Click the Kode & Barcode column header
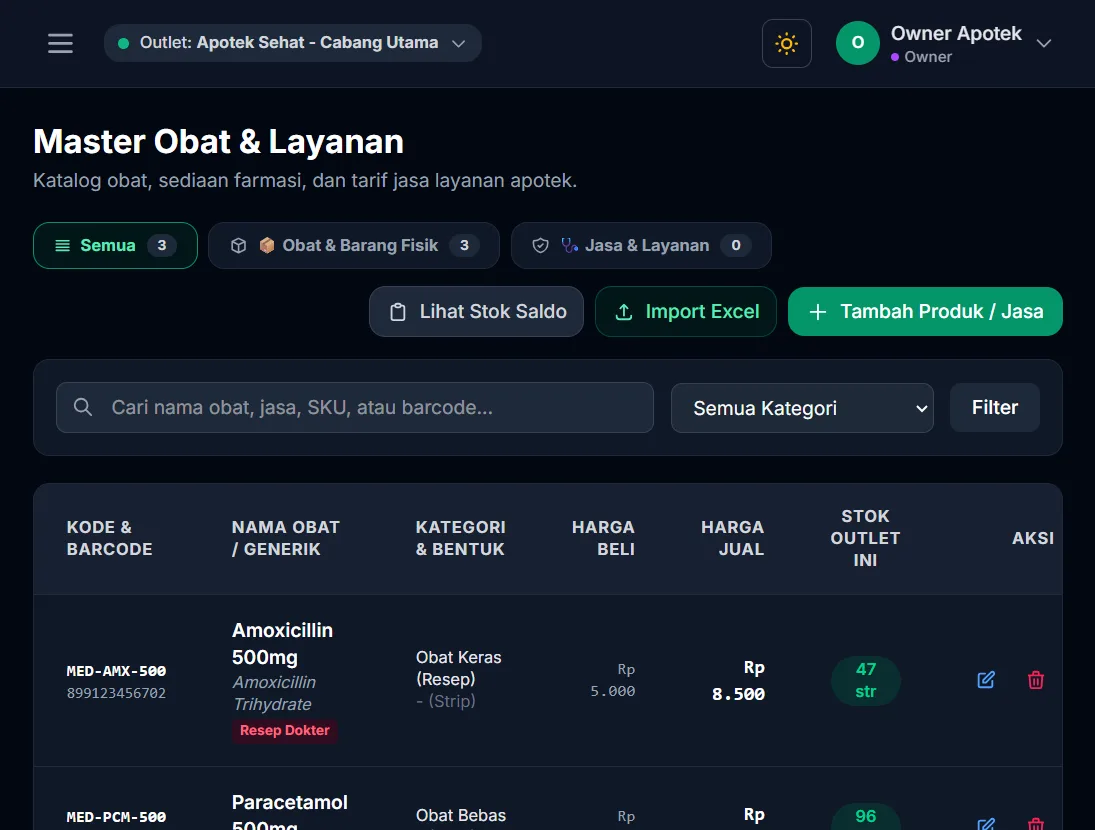This screenshot has width=1095, height=830. click(x=110, y=538)
